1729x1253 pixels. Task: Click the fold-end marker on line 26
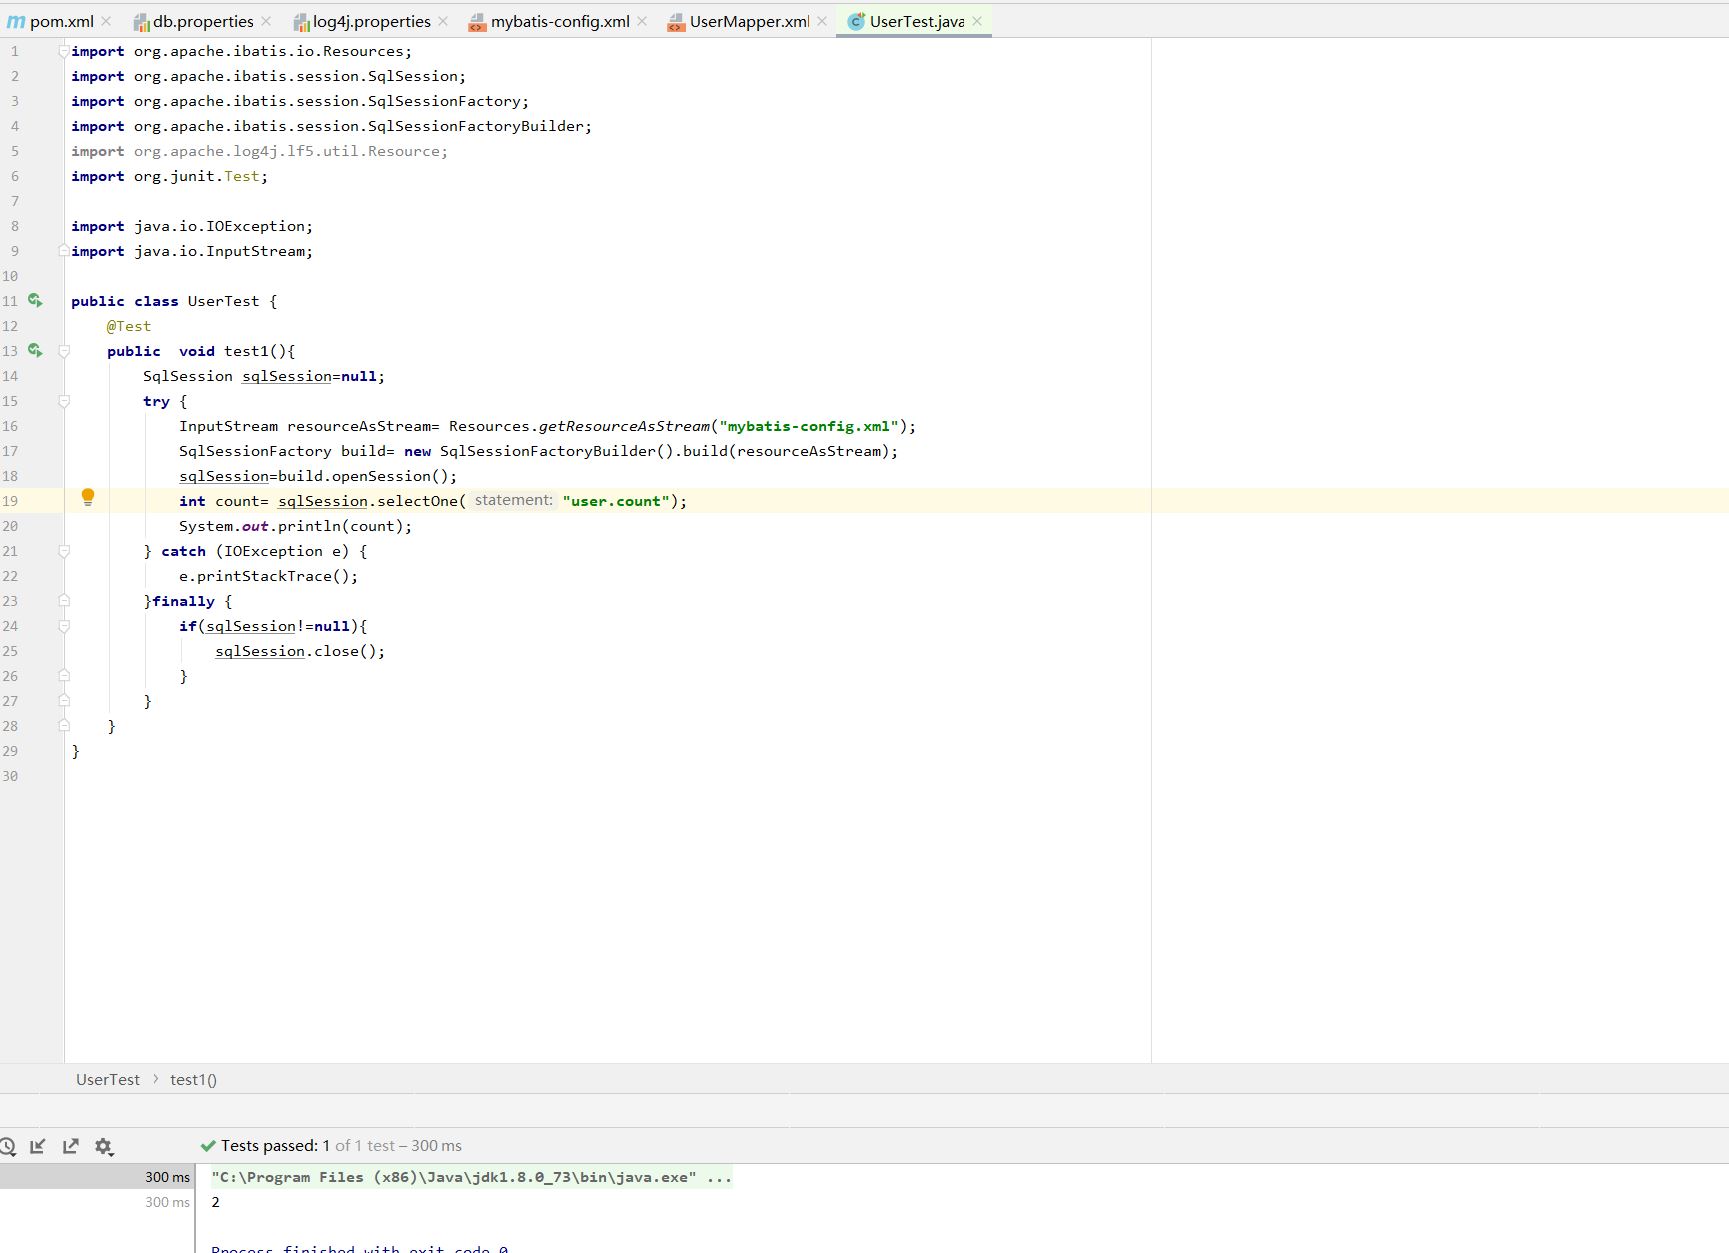click(x=64, y=676)
